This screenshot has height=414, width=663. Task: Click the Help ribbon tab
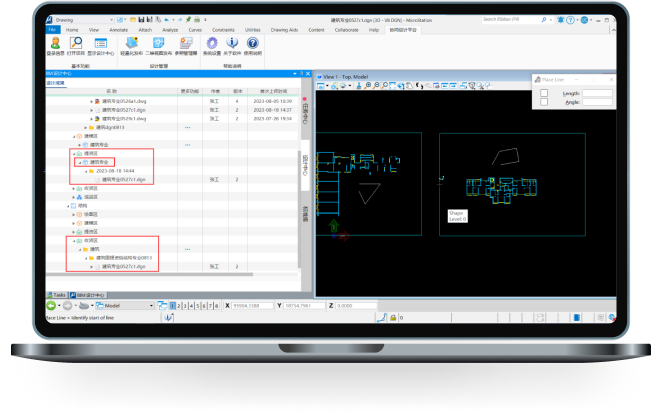374,30
